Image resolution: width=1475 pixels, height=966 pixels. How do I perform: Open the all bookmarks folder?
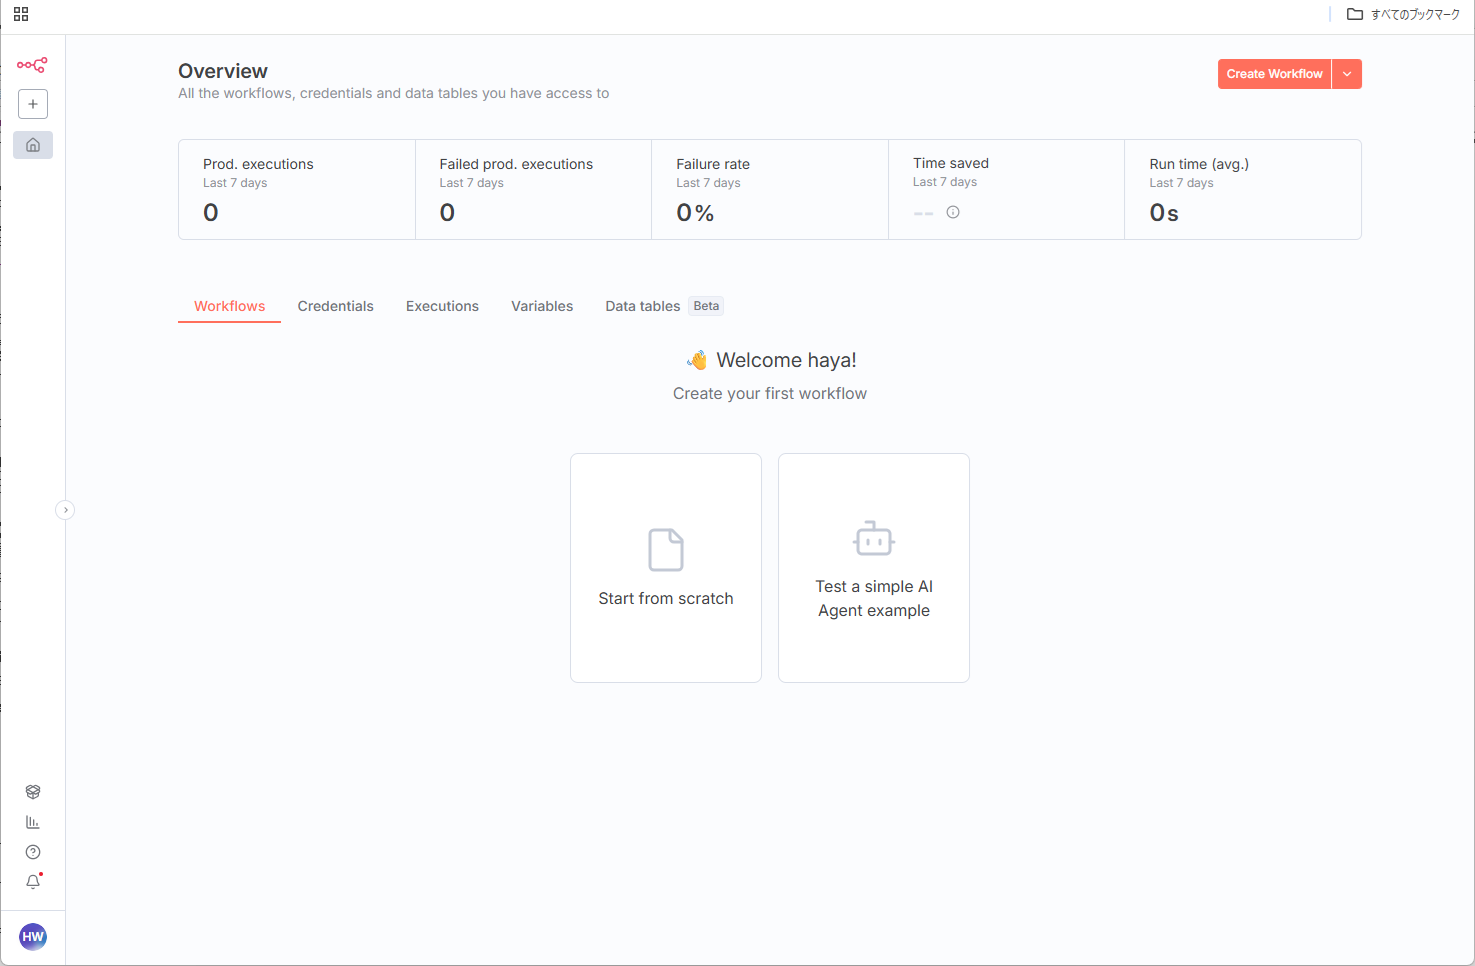pyautogui.click(x=1403, y=14)
